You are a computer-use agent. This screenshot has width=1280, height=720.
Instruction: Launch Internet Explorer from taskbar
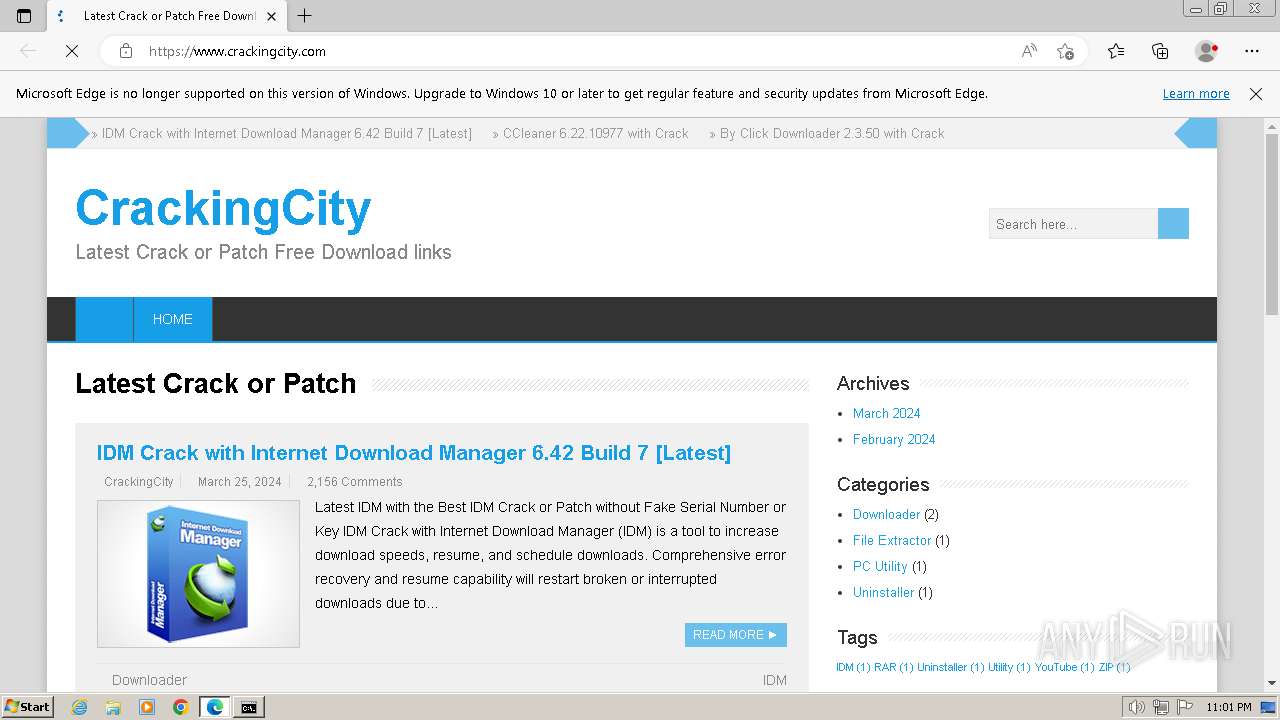coord(79,707)
